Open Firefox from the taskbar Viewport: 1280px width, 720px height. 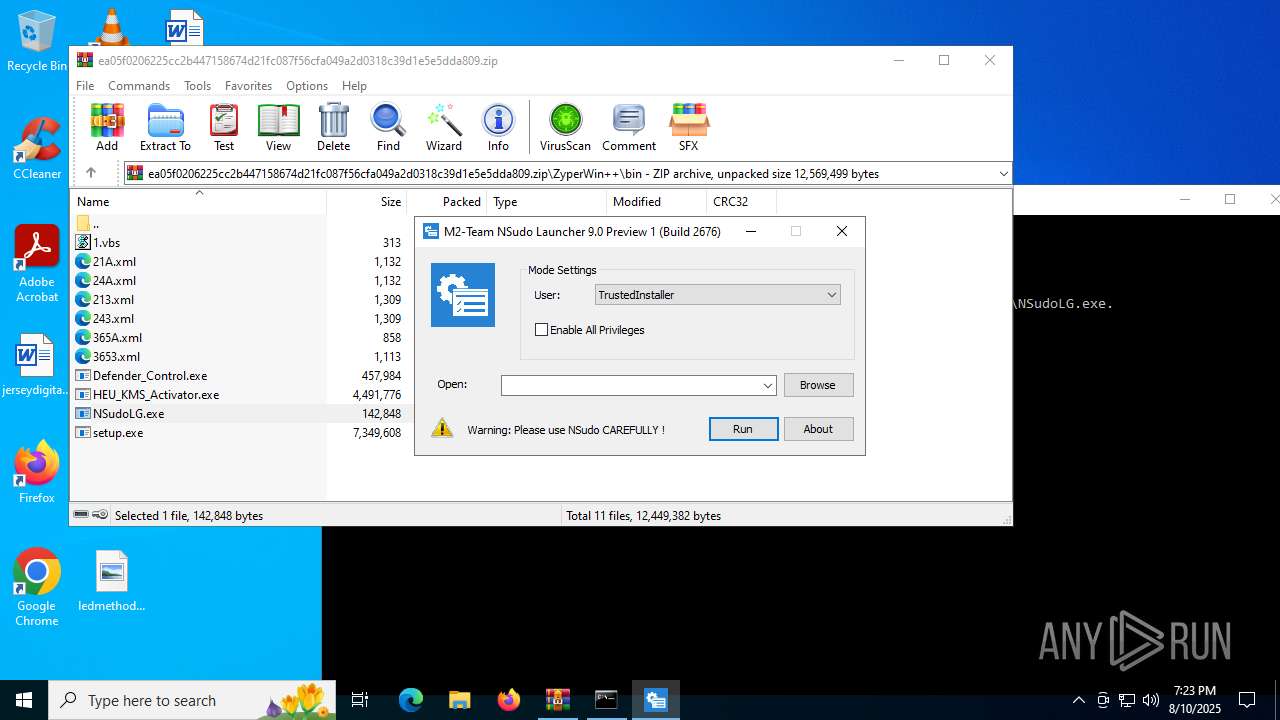pos(508,700)
